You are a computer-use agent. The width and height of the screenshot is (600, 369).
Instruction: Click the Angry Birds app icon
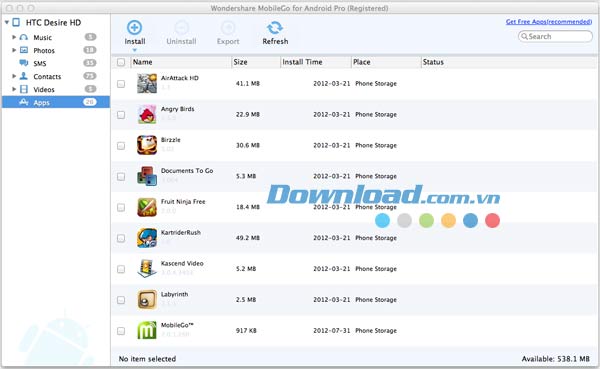(x=147, y=114)
